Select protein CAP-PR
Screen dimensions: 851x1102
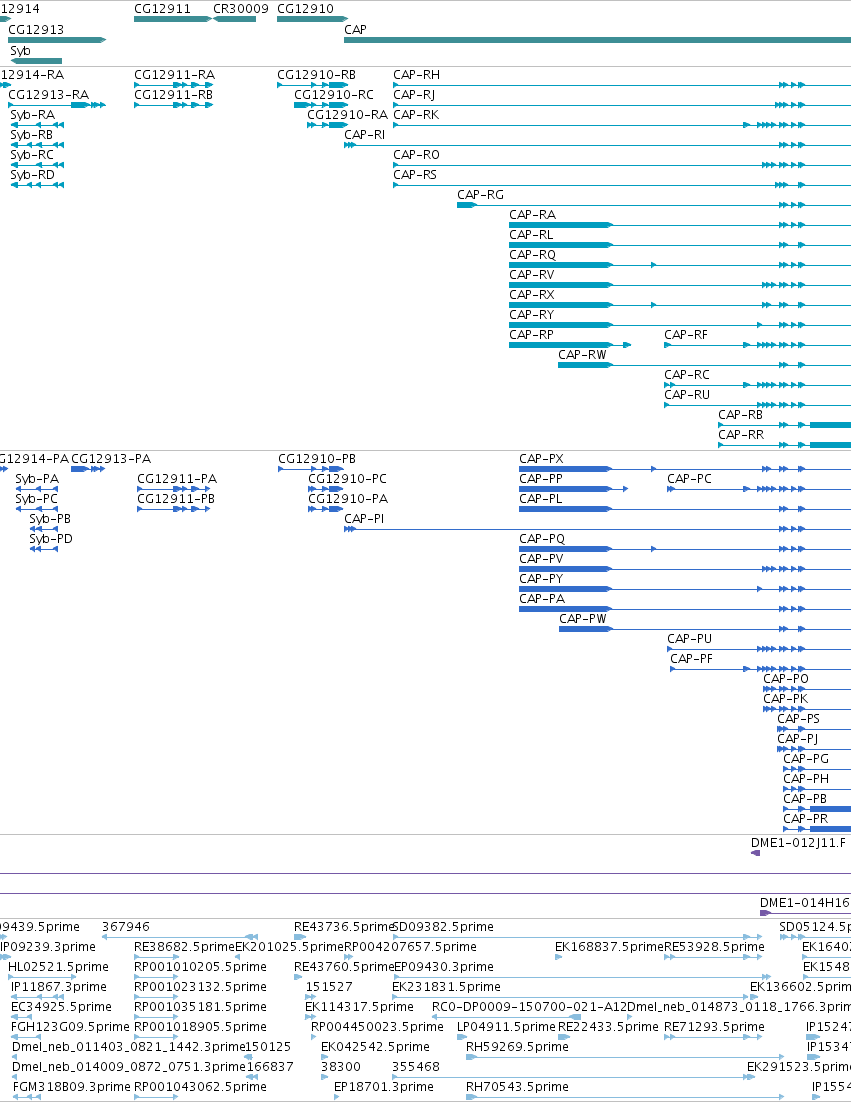click(817, 829)
